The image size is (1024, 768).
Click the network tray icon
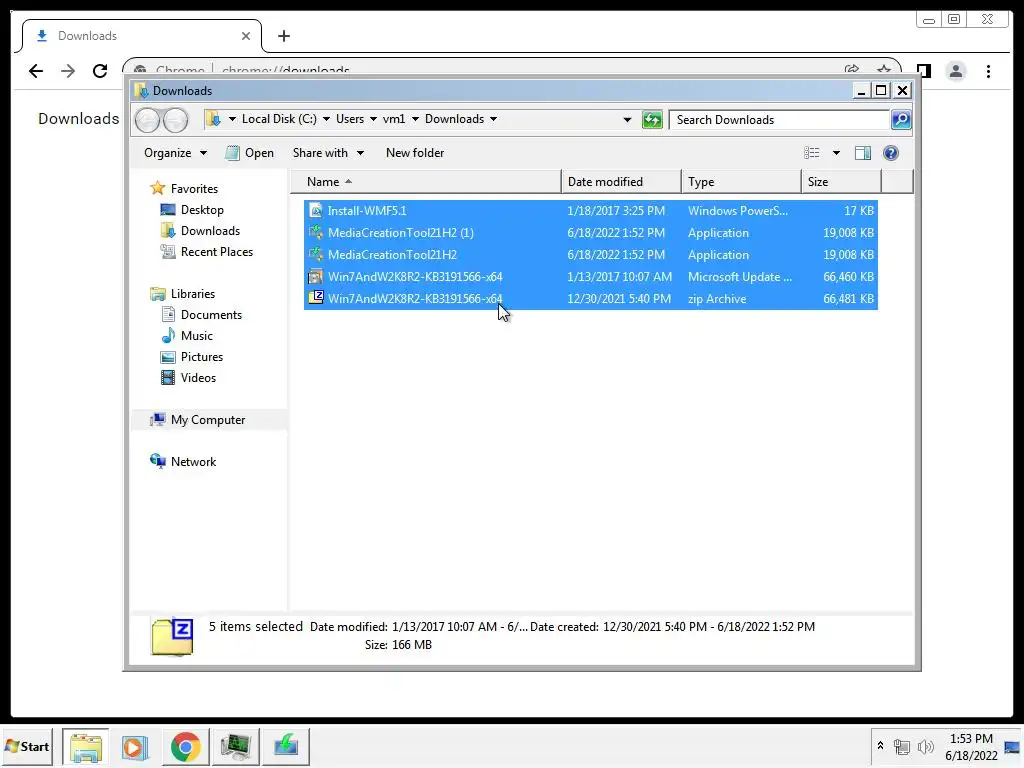[902, 746]
